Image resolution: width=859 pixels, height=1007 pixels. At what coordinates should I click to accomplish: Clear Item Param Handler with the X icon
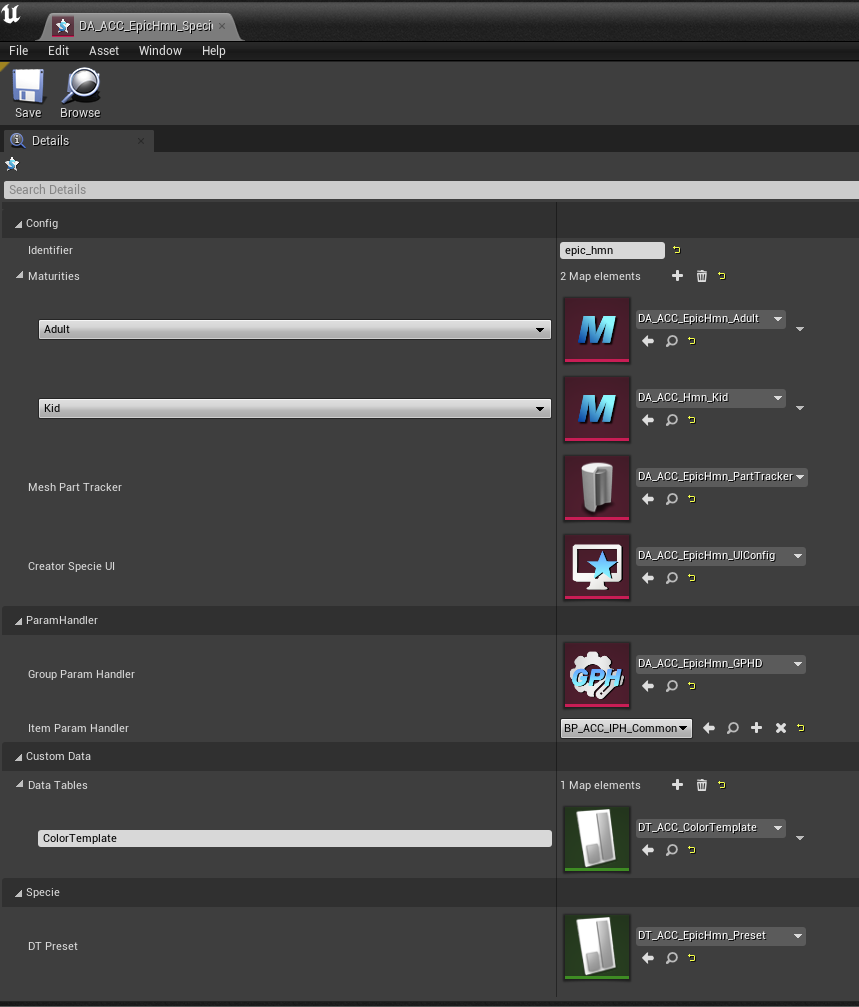pyautogui.click(x=780, y=728)
